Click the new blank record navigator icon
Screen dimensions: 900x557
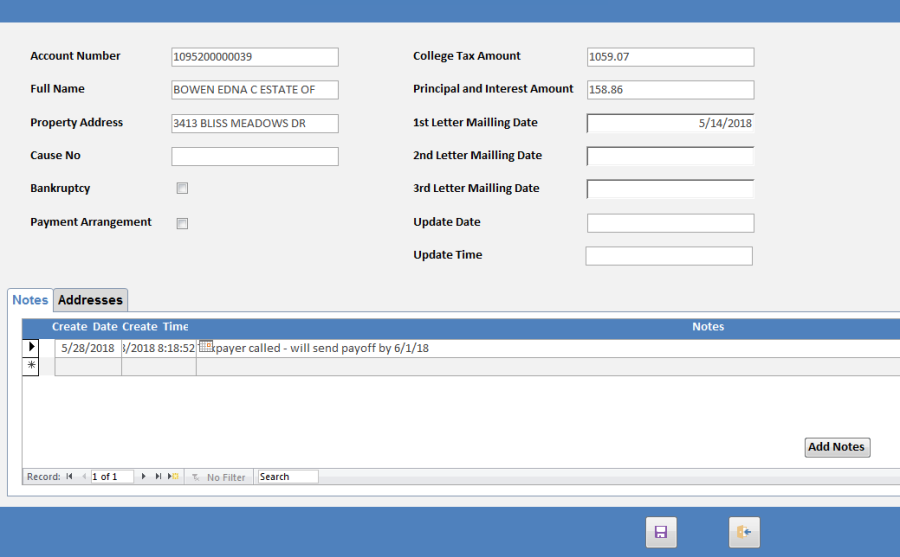[x=173, y=477]
